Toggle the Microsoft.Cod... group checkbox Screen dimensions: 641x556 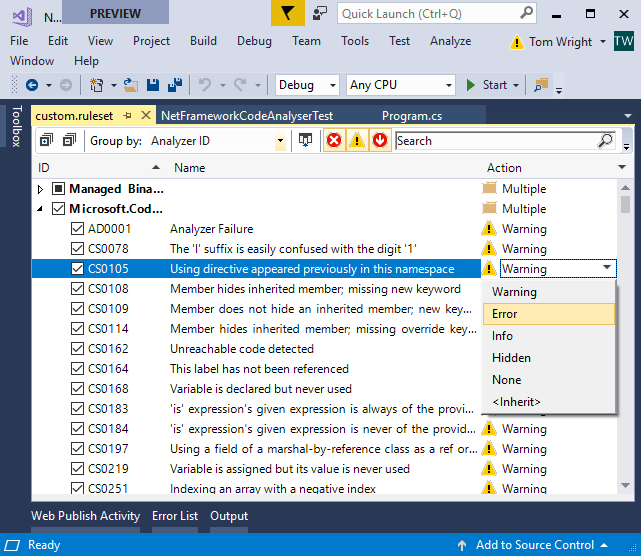[x=58, y=208]
